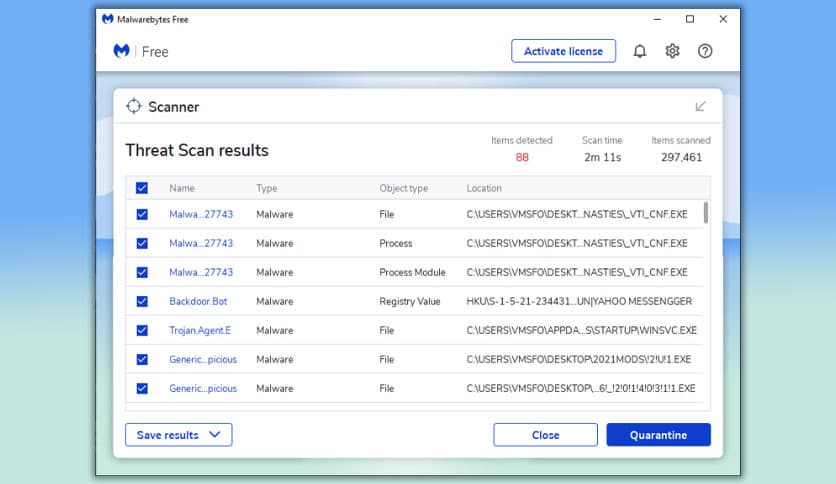Screen dimensions: 836x484
Task: Maximize the Malwarebytes window
Action: tap(690, 19)
